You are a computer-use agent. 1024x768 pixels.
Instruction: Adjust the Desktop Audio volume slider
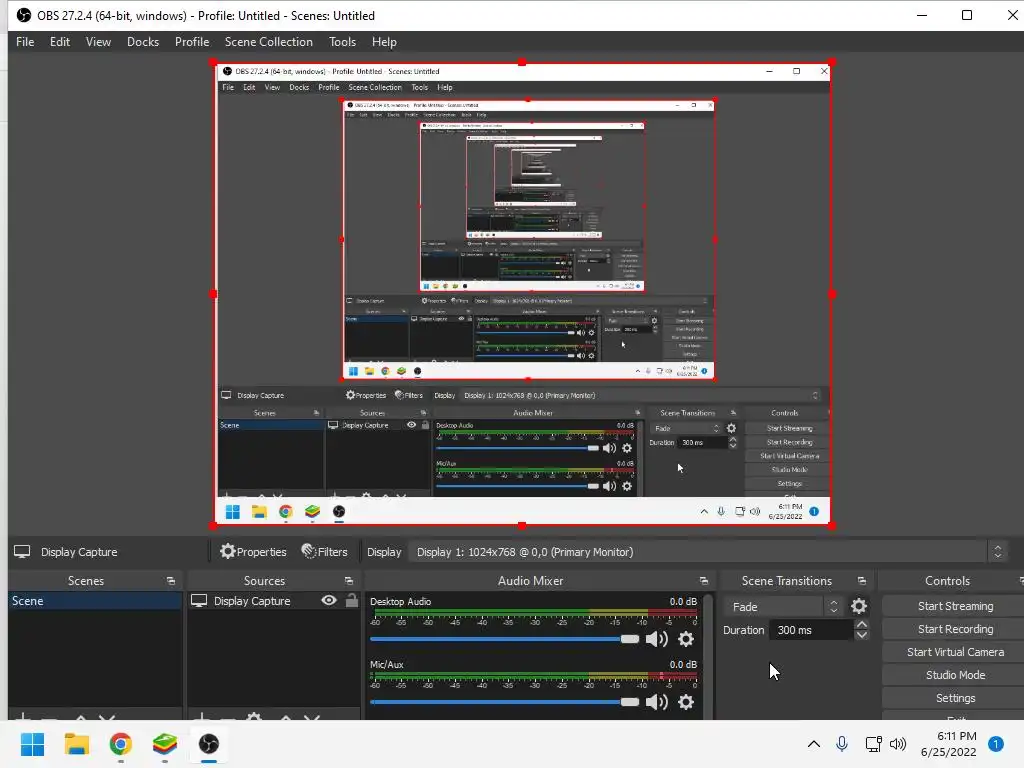tap(504, 639)
